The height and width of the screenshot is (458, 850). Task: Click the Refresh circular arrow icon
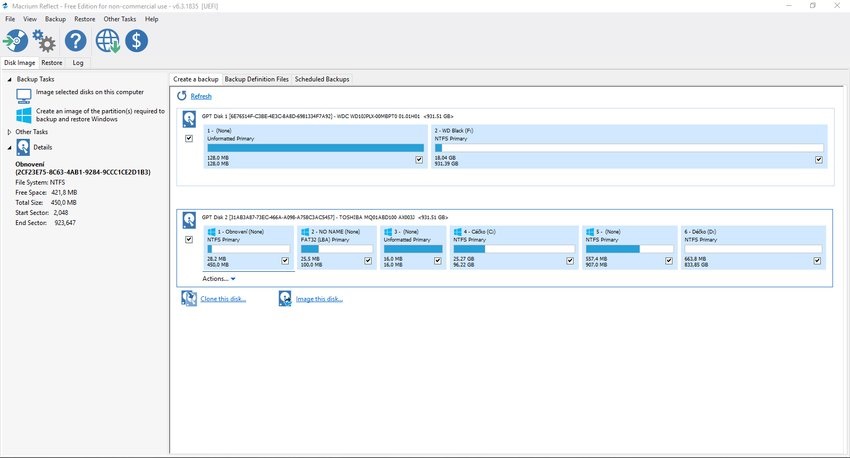(x=182, y=96)
